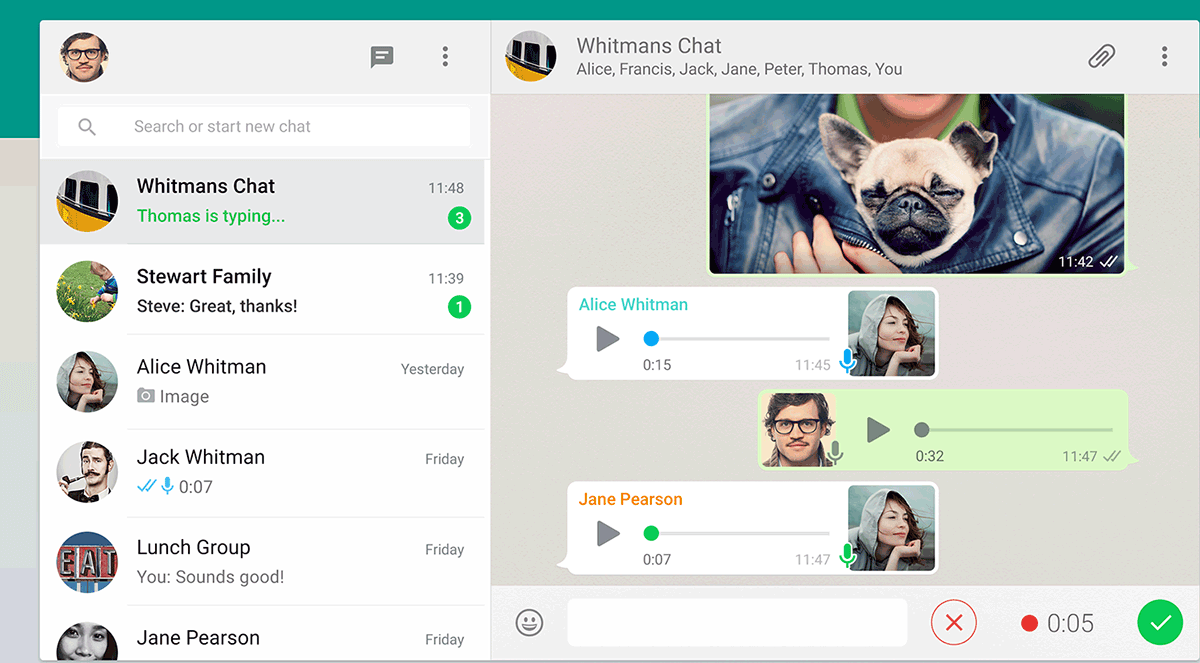Select the Alice Whitman conversation

[x=262, y=381]
